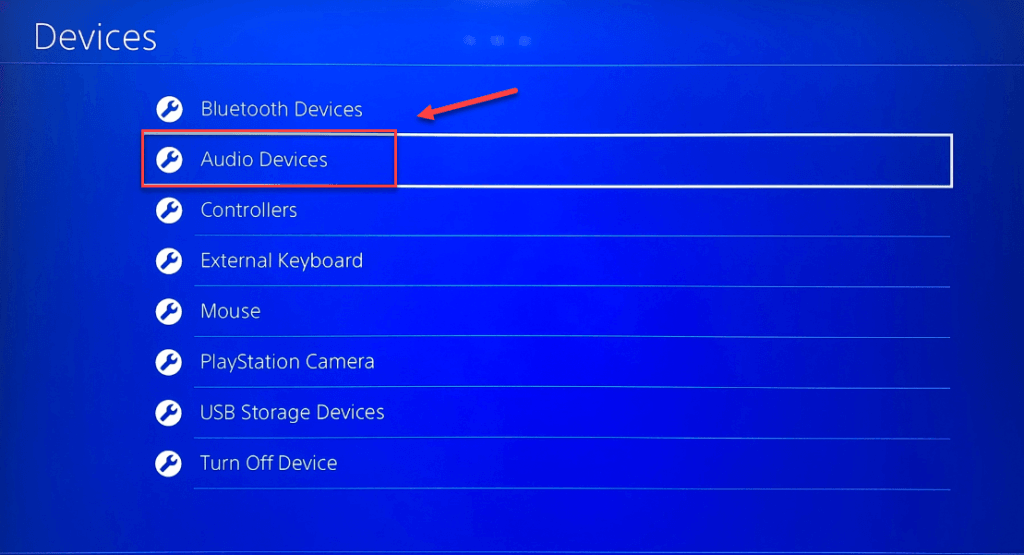Viewport: 1024px width, 555px height.
Task: Select the Audio Devices menu entry
Action: (x=264, y=159)
